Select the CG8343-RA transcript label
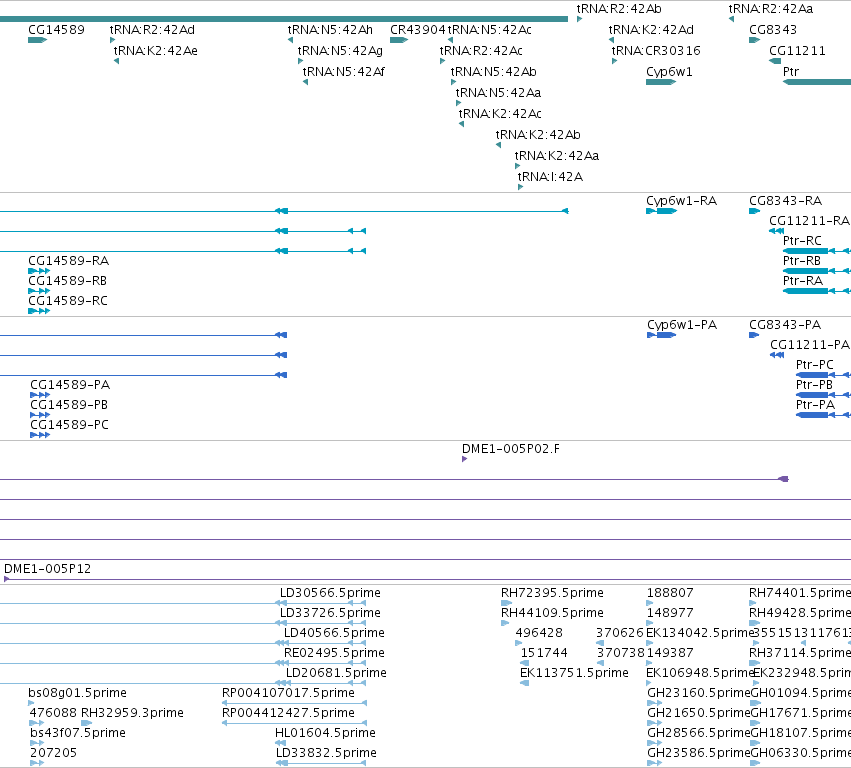 pyautogui.click(x=786, y=201)
